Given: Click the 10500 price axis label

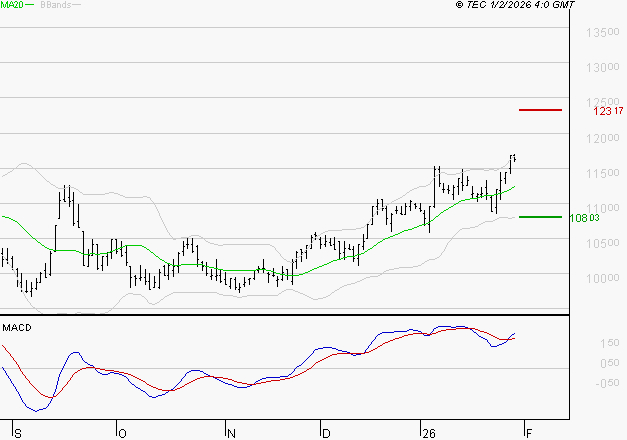Looking at the screenshot, I should (603, 243).
